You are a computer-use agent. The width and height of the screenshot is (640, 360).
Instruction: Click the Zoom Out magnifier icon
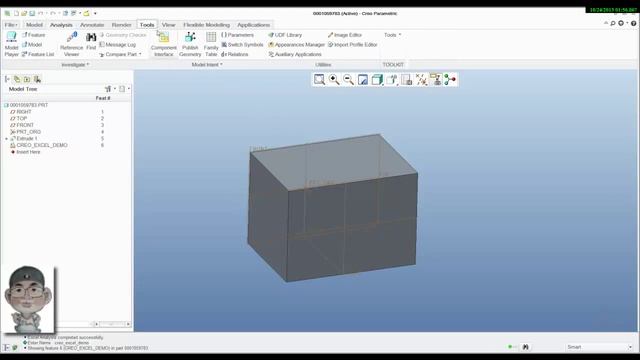tap(348, 80)
